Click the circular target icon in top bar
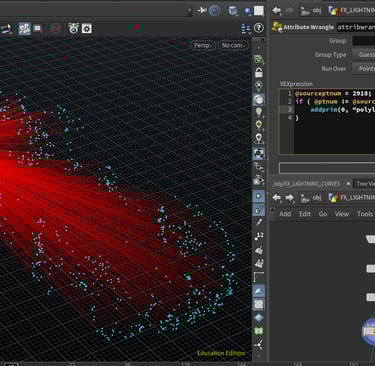 [214, 11]
